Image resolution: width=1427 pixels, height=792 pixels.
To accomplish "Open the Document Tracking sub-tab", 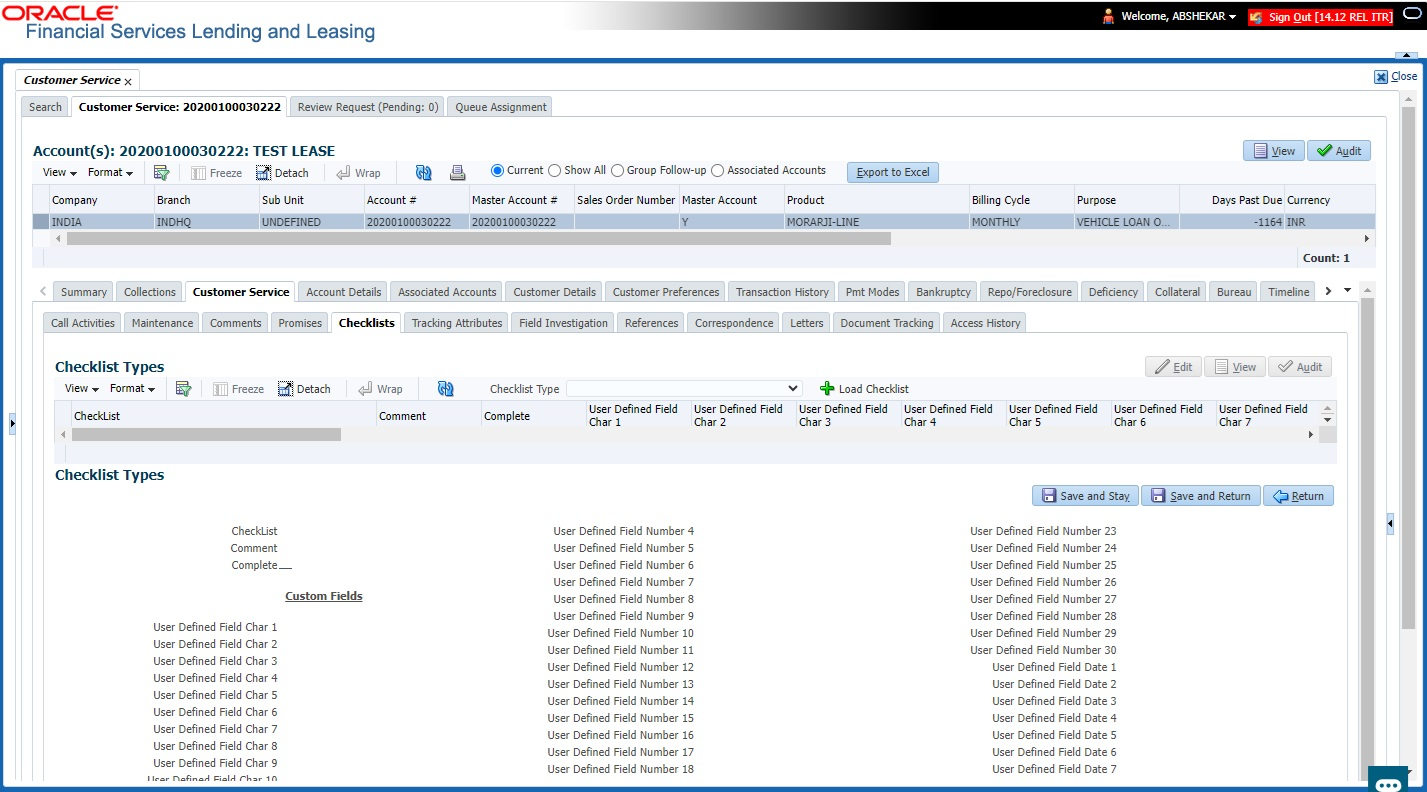I will pyautogui.click(x=887, y=323).
